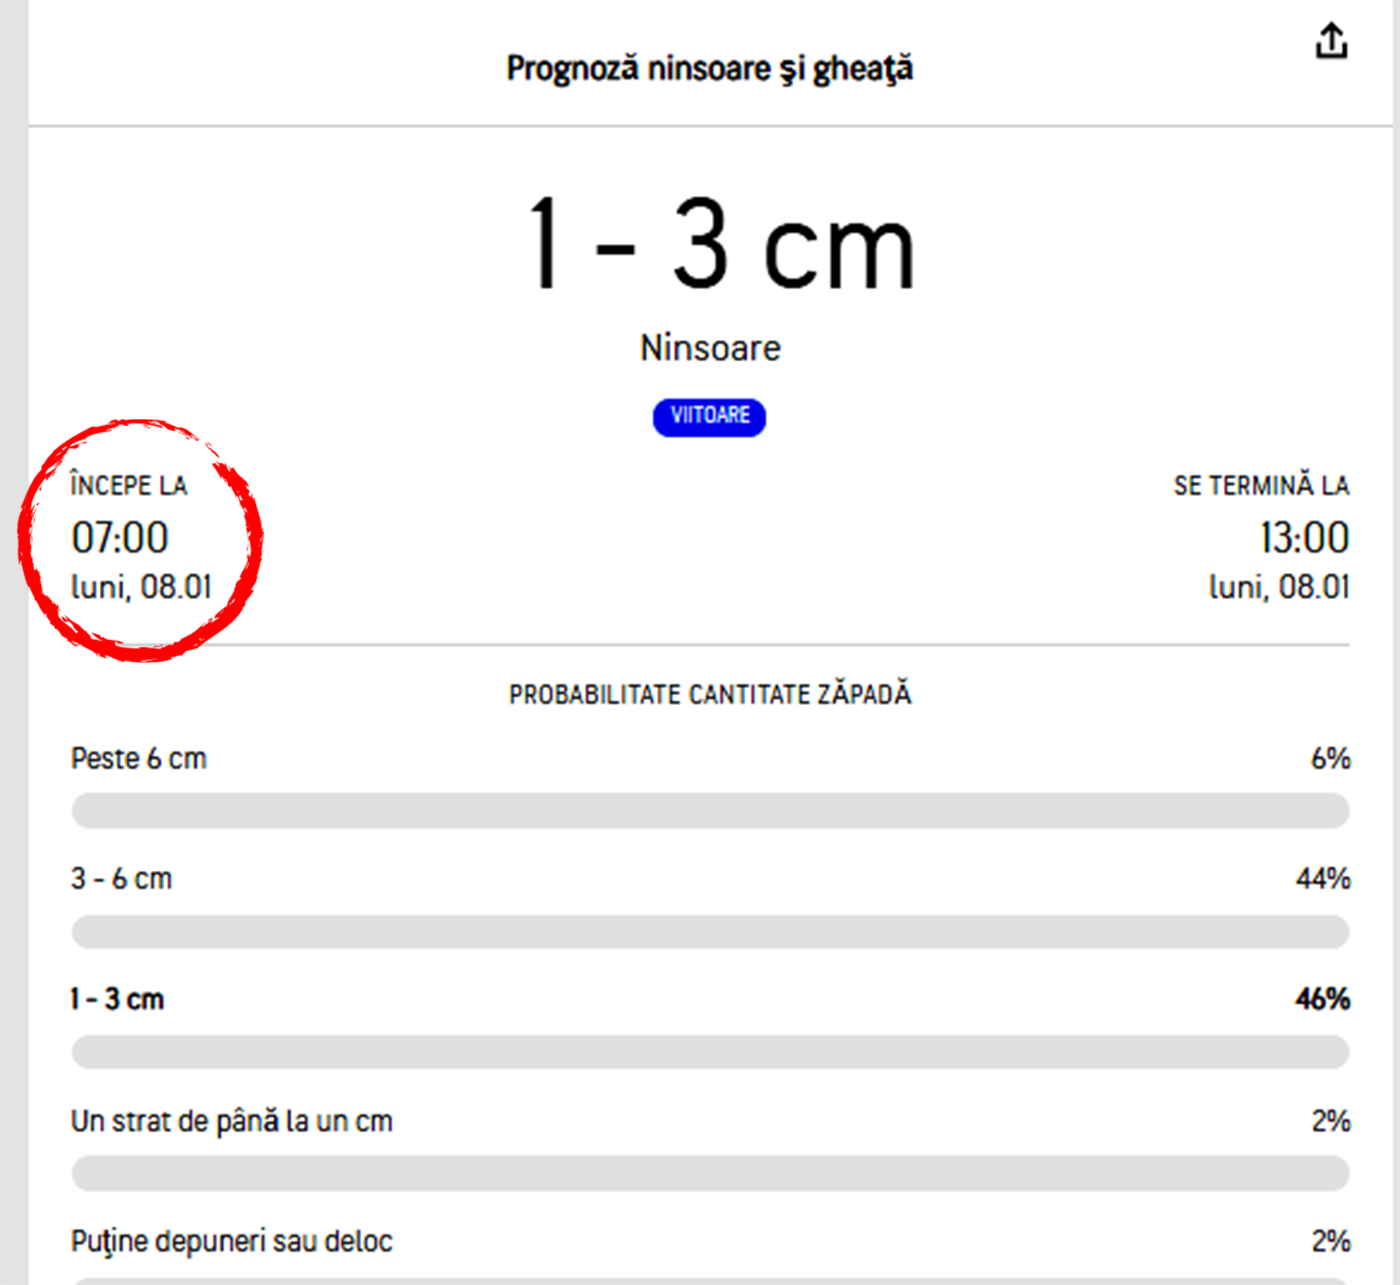Screen dimensions: 1400x1285
Task: Click the 13:00 end time
Action: pos(1304,538)
